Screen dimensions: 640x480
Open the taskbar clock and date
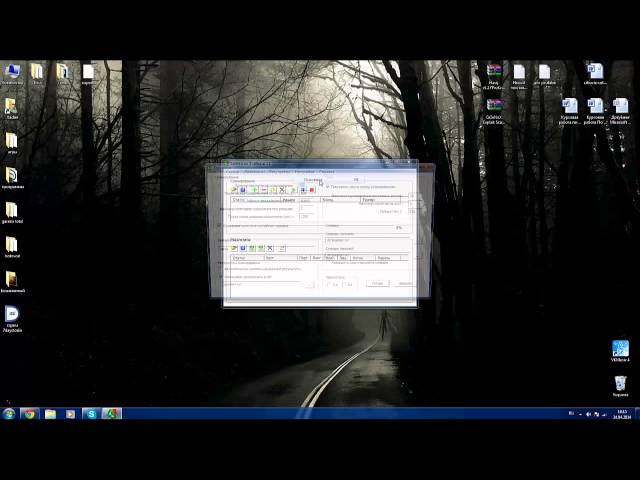[x=621, y=414]
